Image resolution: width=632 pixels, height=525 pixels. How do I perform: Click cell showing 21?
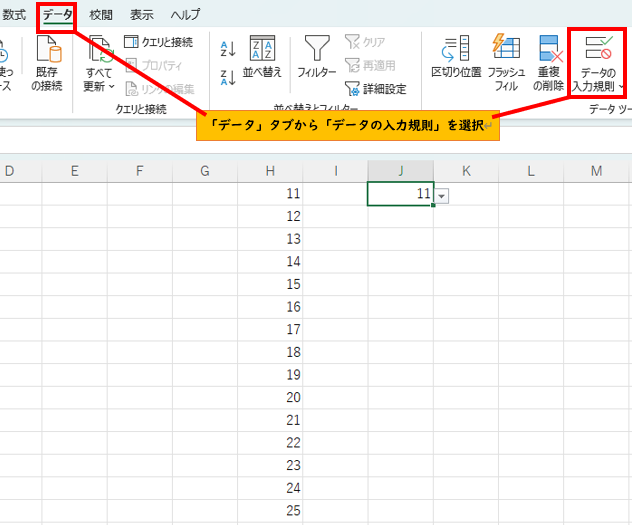[270, 420]
